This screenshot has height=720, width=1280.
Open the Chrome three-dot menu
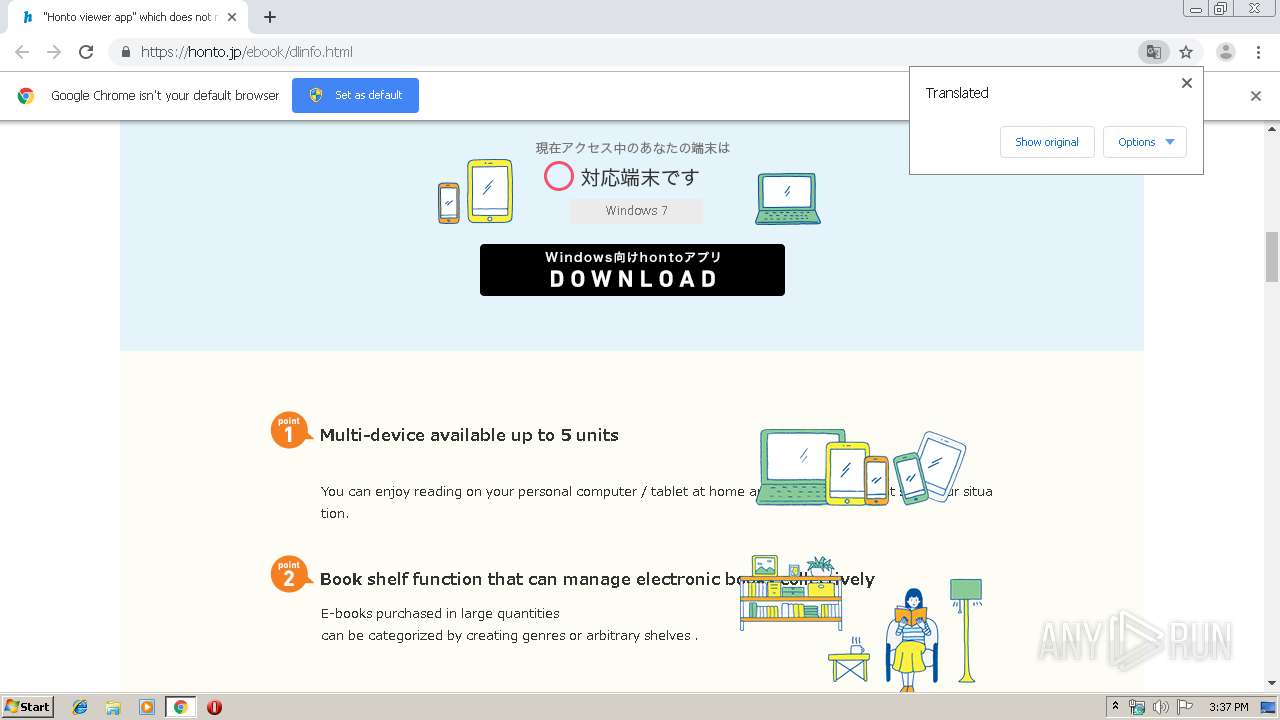[1258, 52]
